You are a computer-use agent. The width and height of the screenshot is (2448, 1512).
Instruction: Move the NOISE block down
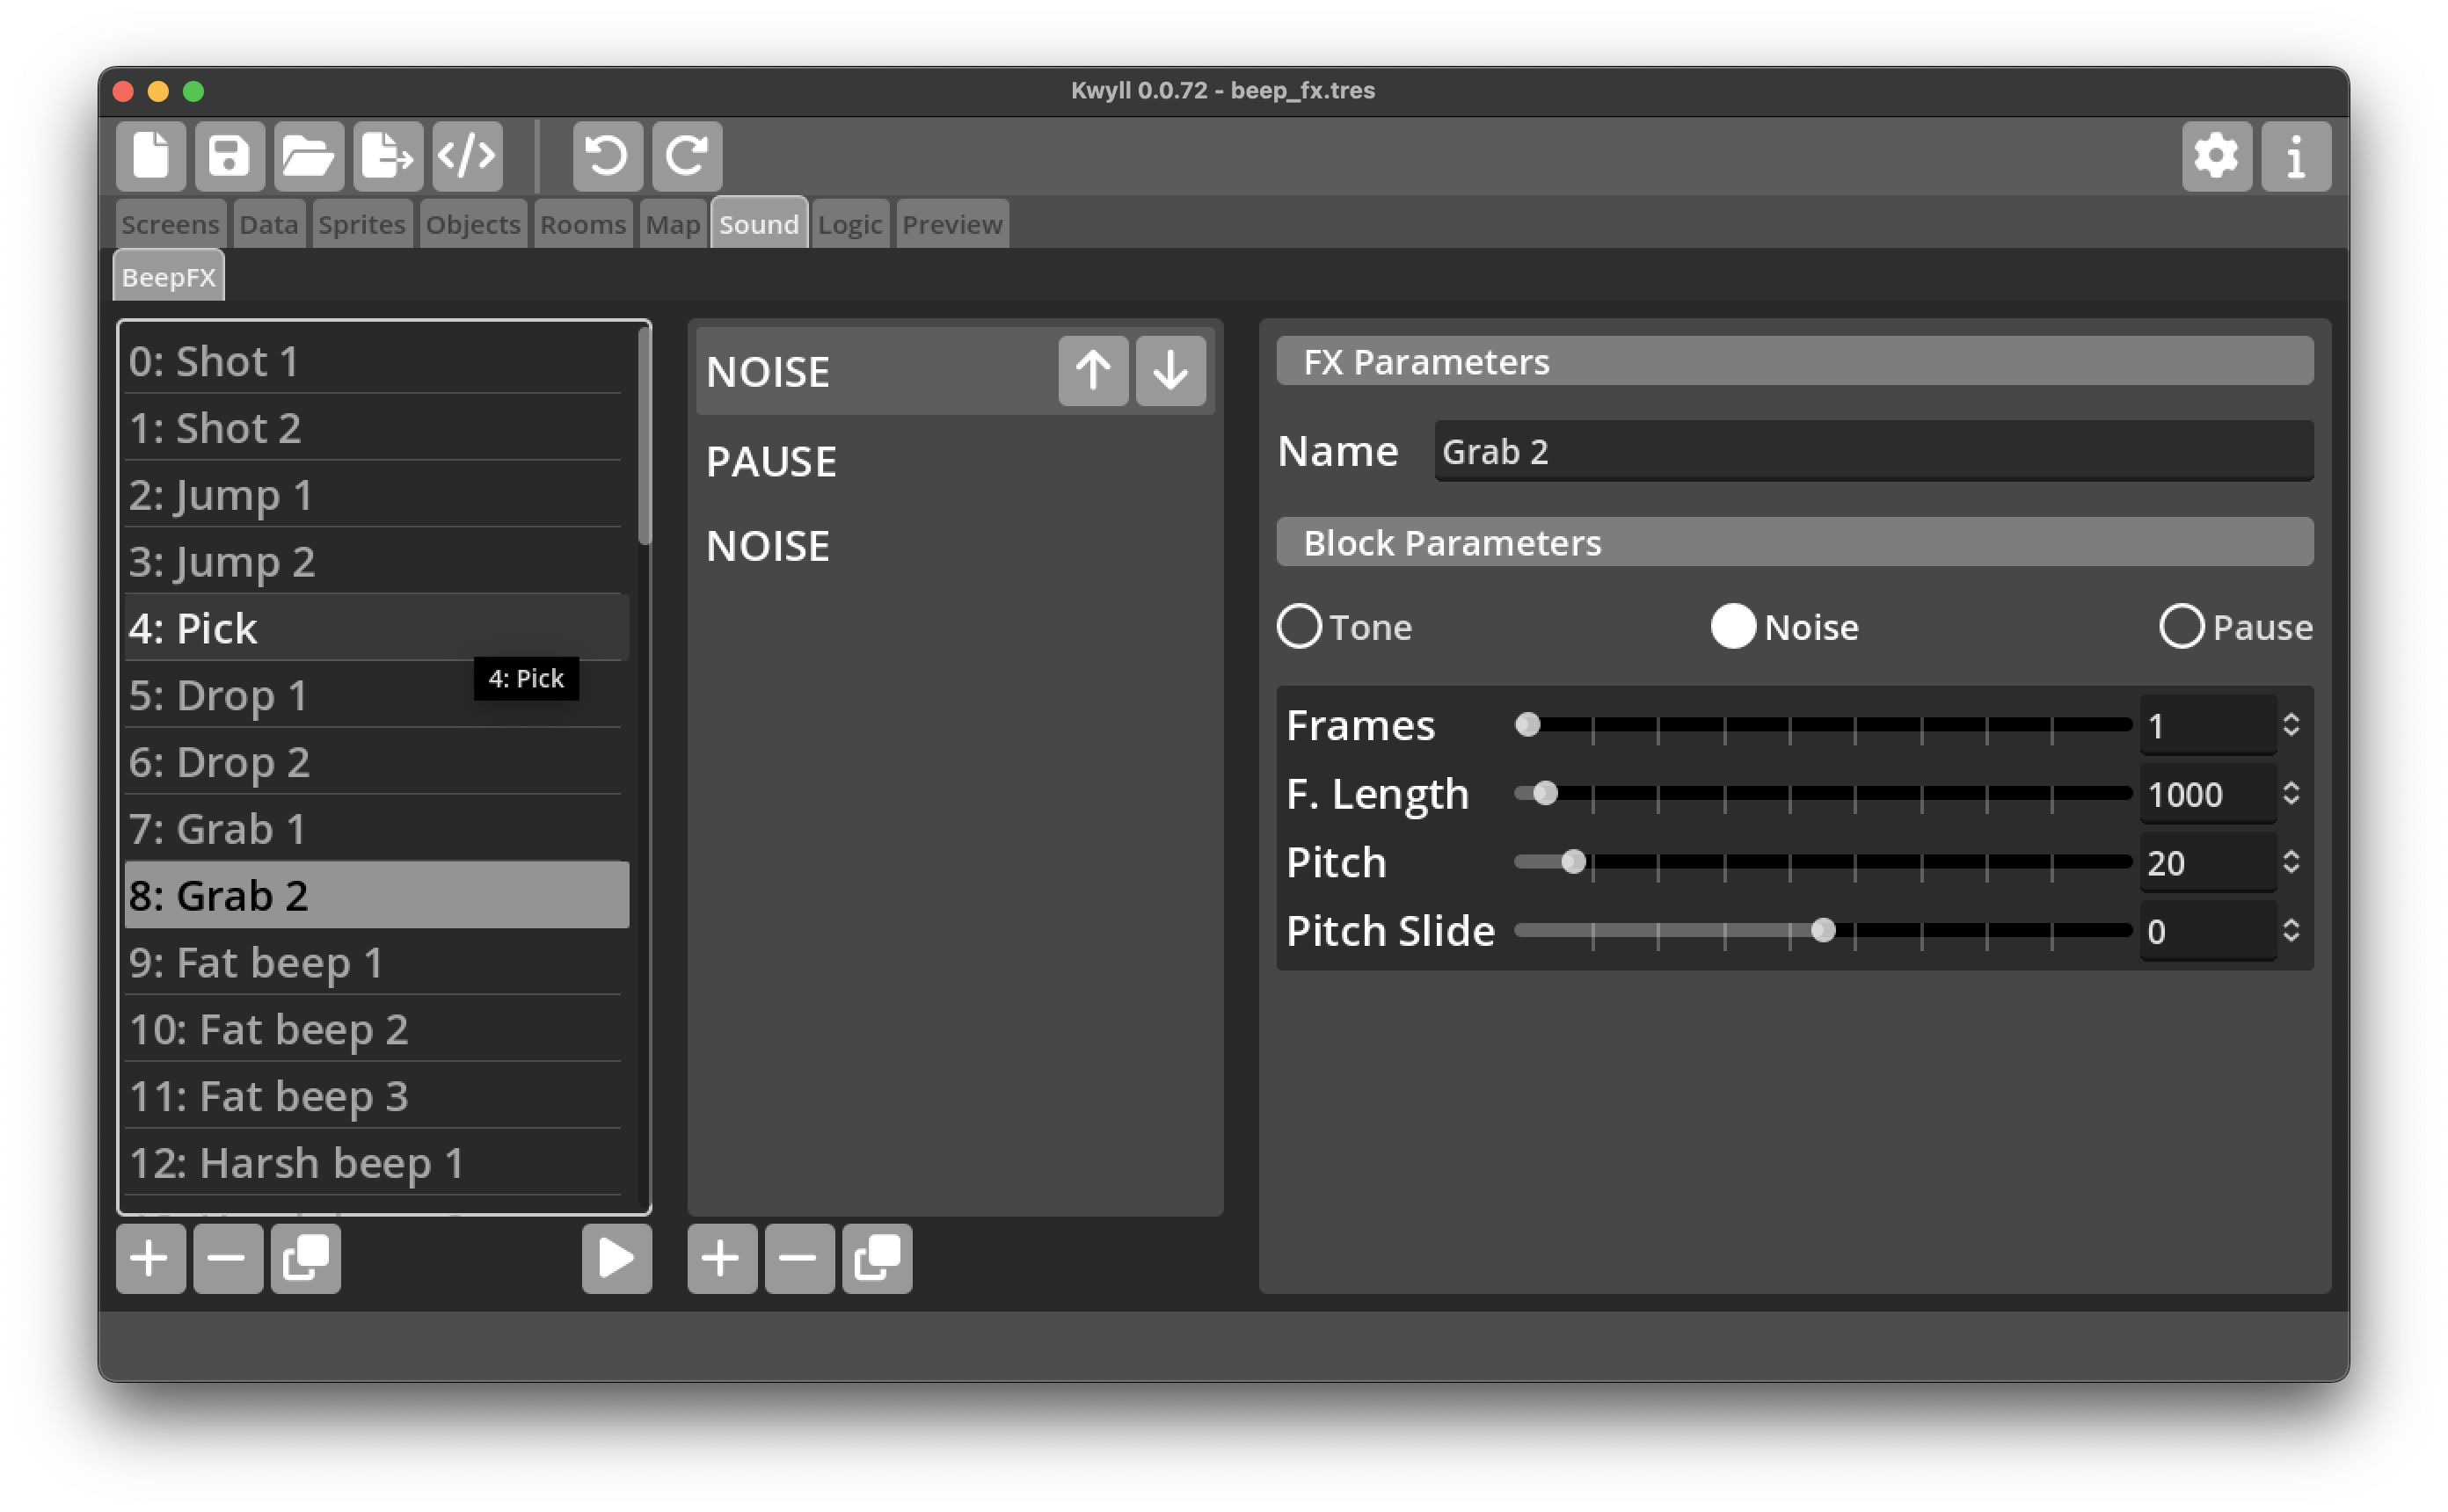pyautogui.click(x=1170, y=371)
